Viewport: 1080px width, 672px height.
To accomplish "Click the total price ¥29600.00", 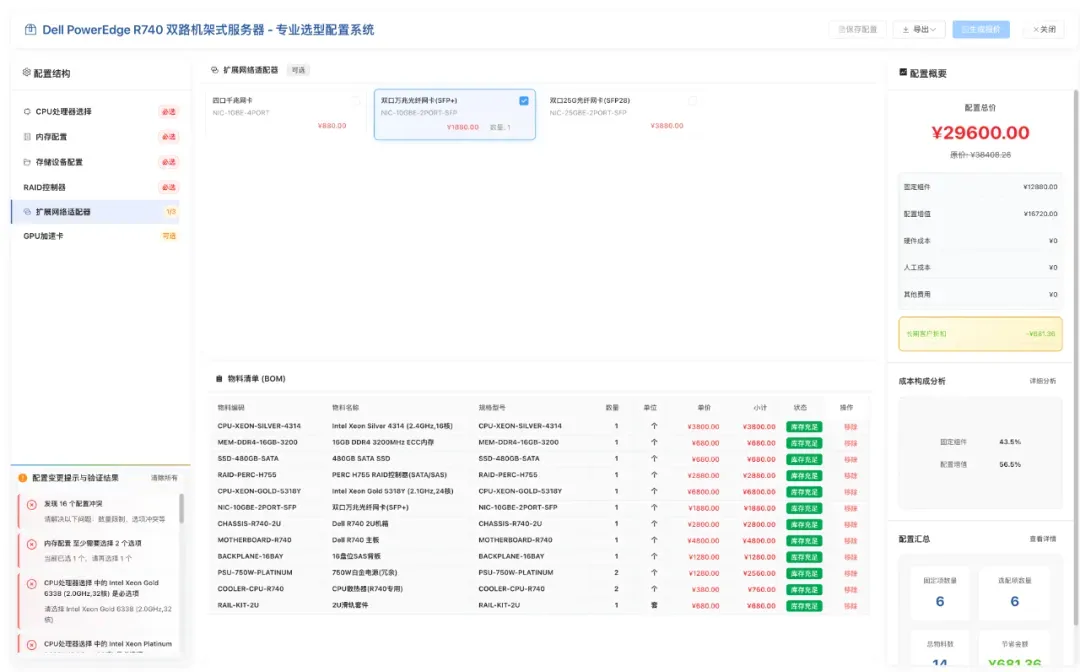I will click(980, 133).
